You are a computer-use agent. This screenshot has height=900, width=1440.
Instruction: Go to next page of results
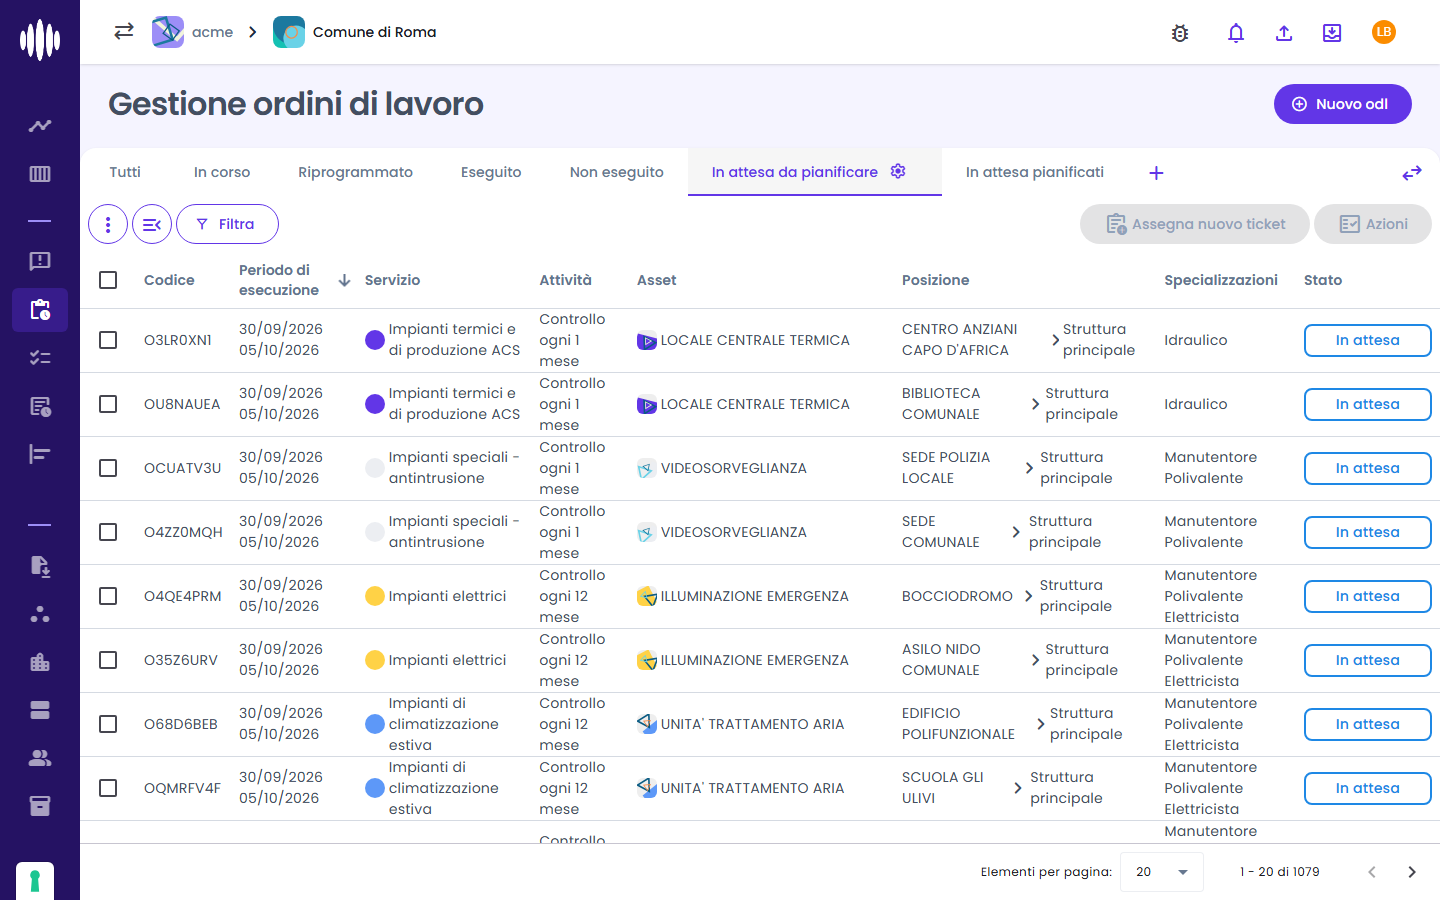(1412, 872)
